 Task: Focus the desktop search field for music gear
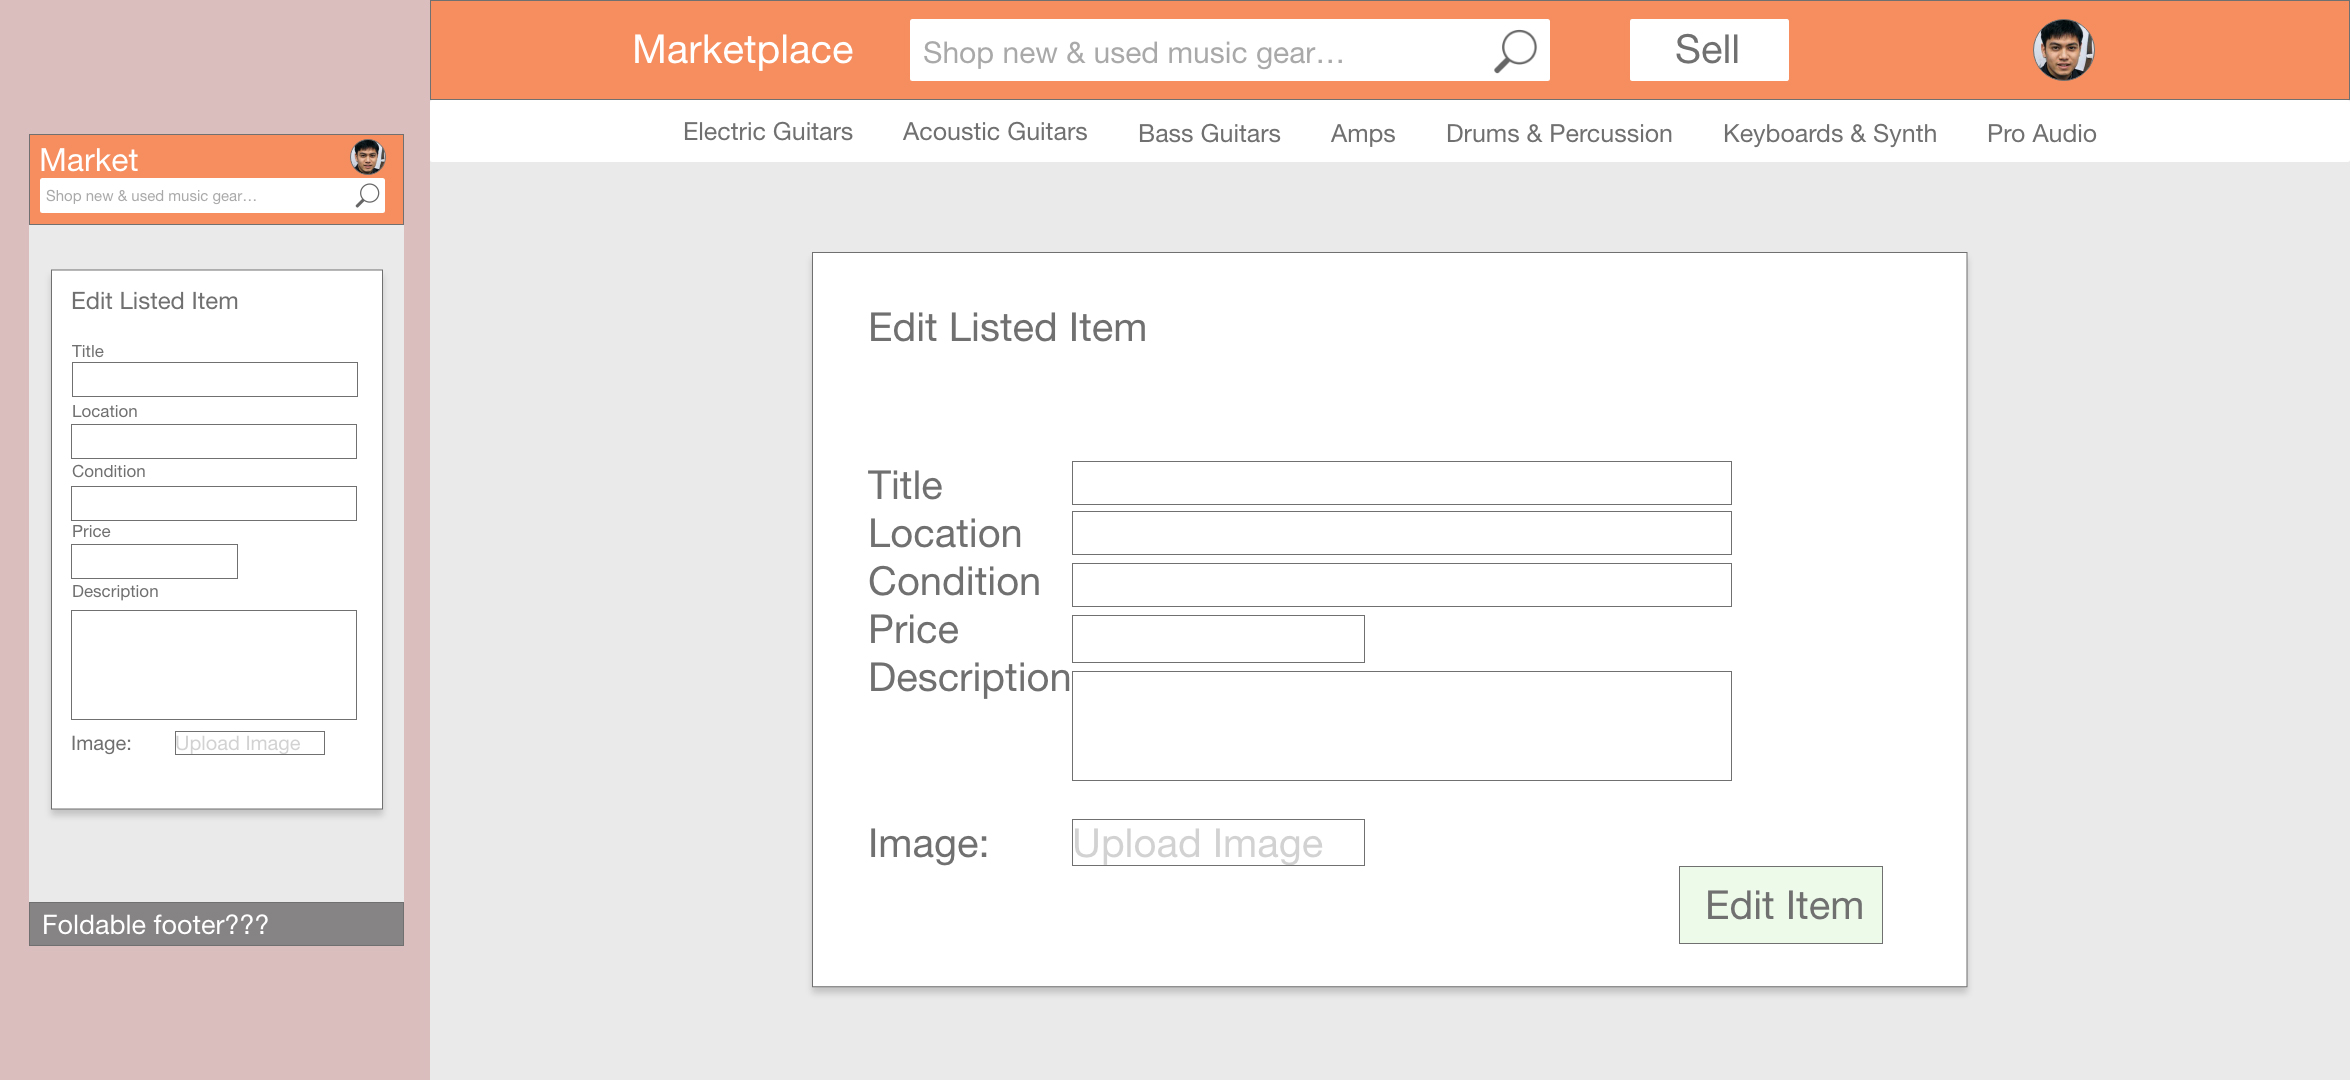(x=1229, y=50)
